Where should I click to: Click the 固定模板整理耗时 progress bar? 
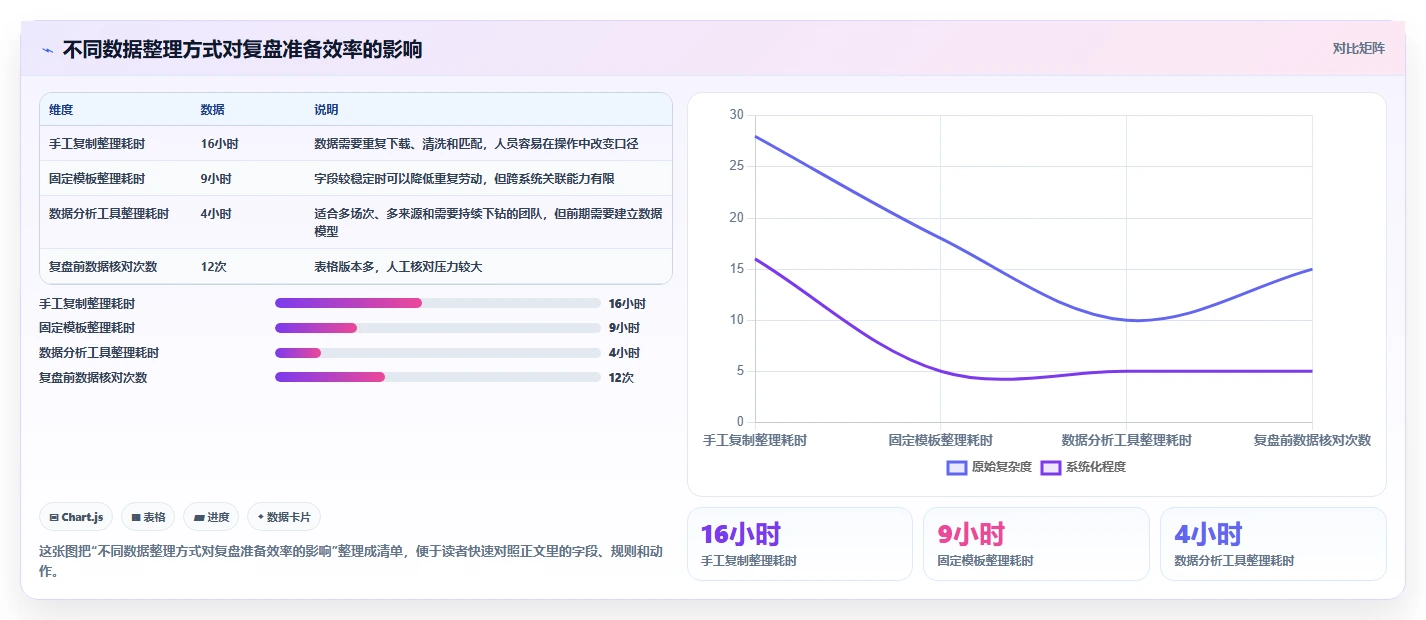click(x=438, y=328)
